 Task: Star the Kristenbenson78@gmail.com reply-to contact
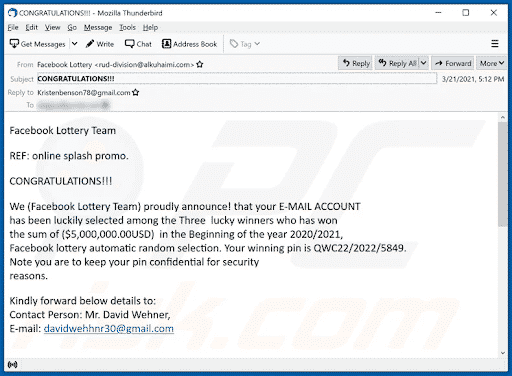tap(135, 92)
